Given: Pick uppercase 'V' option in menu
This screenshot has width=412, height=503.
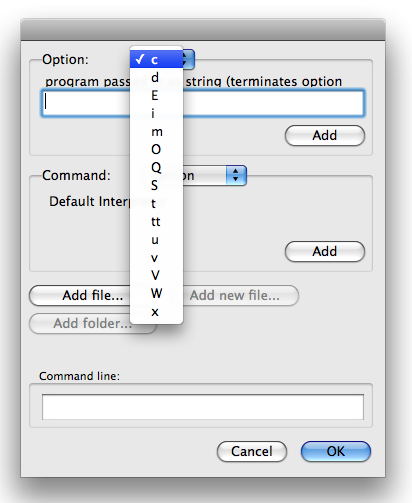Looking at the screenshot, I should (156, 275).
